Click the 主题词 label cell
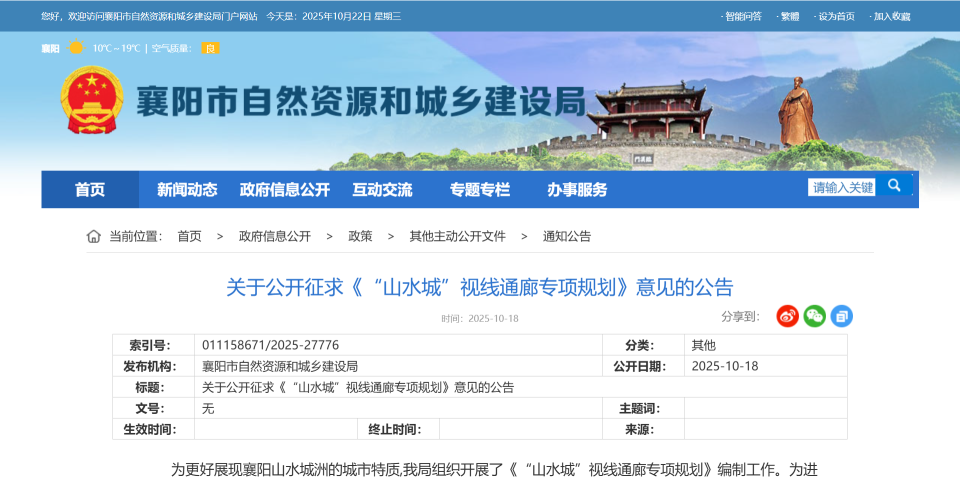The image size is (960, 480). click(643, 408)
